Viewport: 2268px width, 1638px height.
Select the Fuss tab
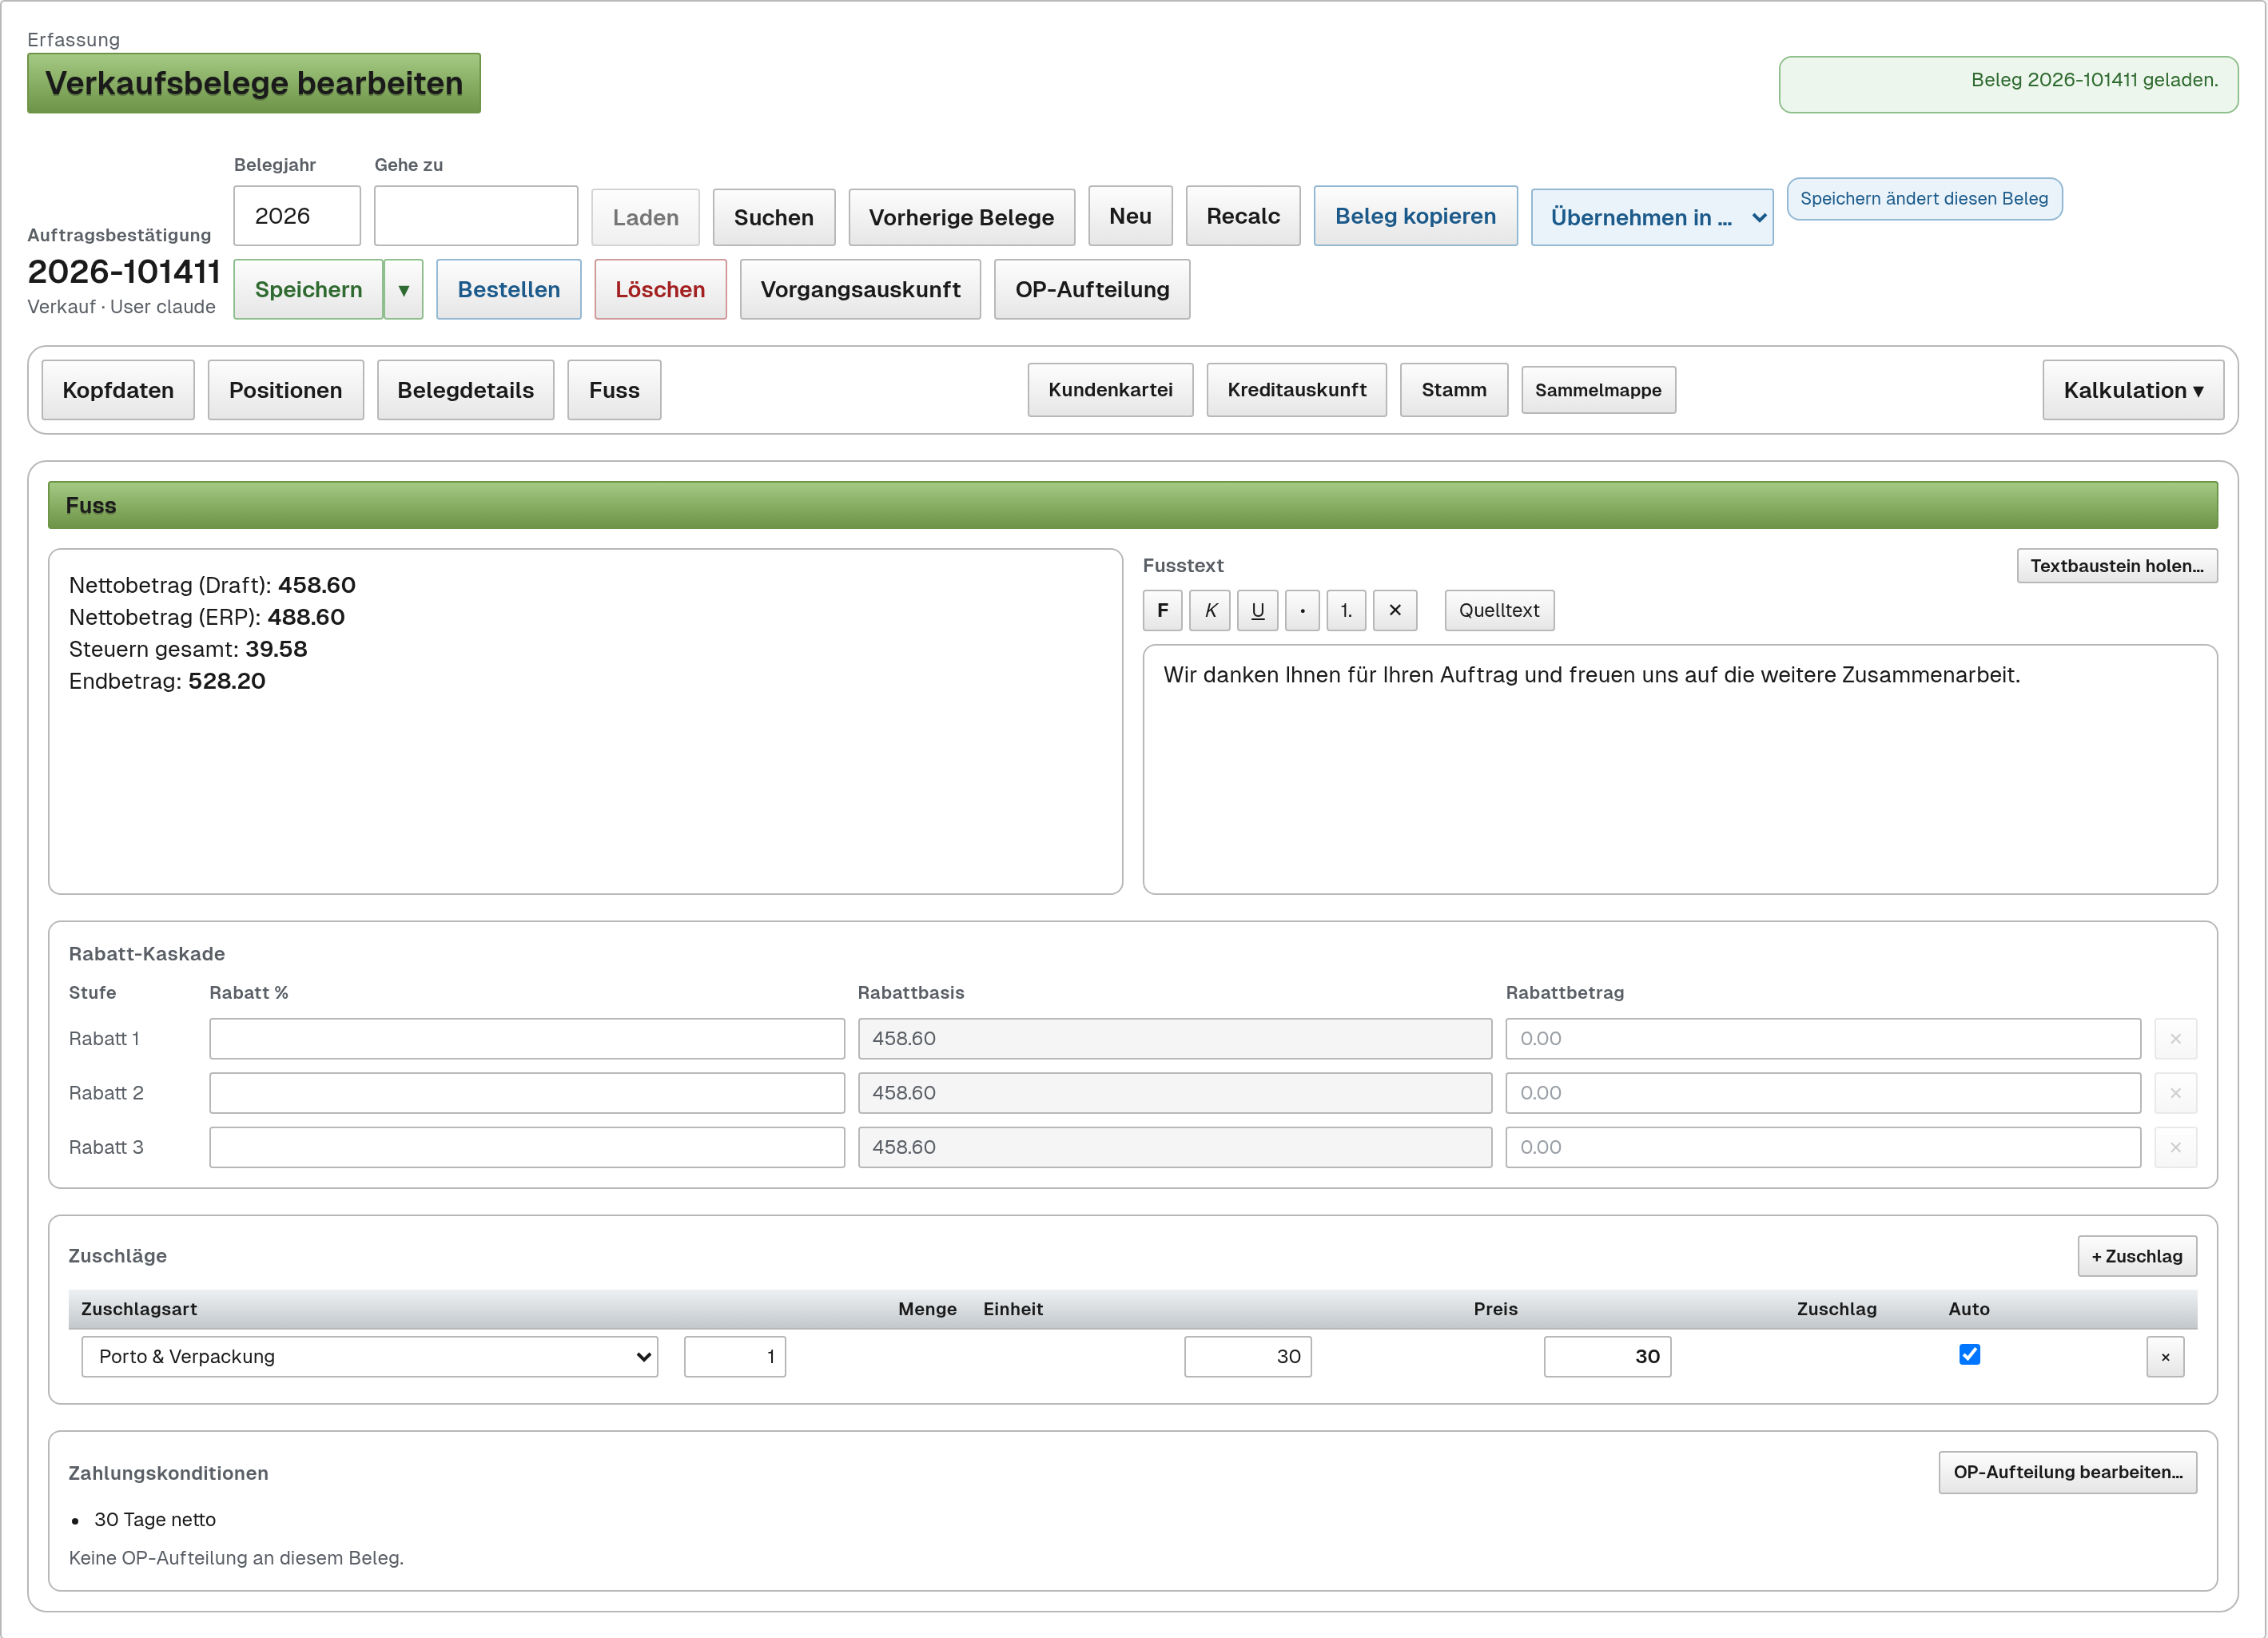pos(614,390)
